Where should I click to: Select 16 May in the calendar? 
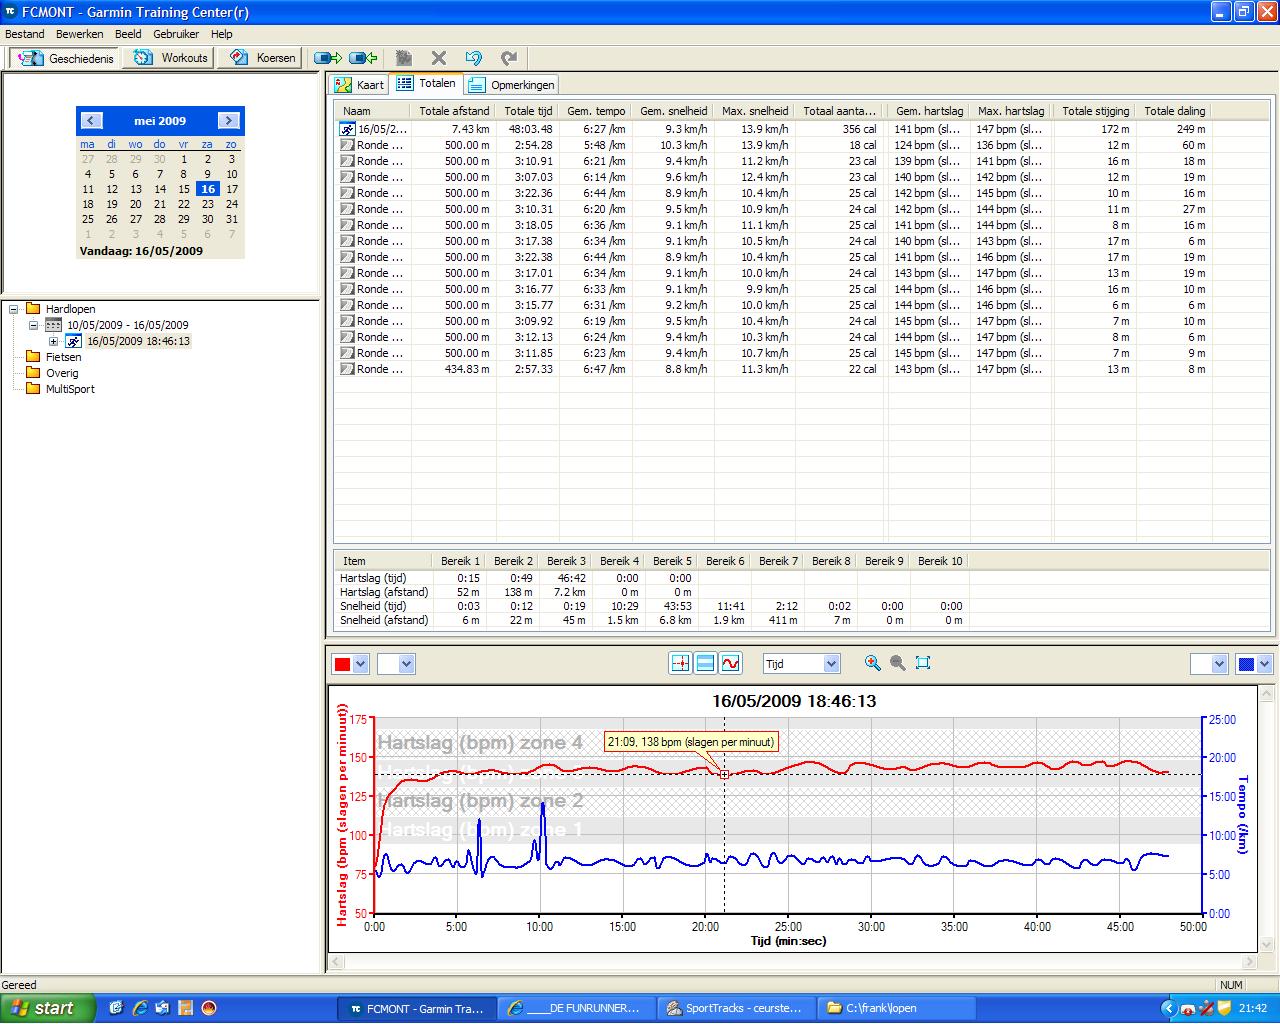pyautogui.click(x=208, y=189)
